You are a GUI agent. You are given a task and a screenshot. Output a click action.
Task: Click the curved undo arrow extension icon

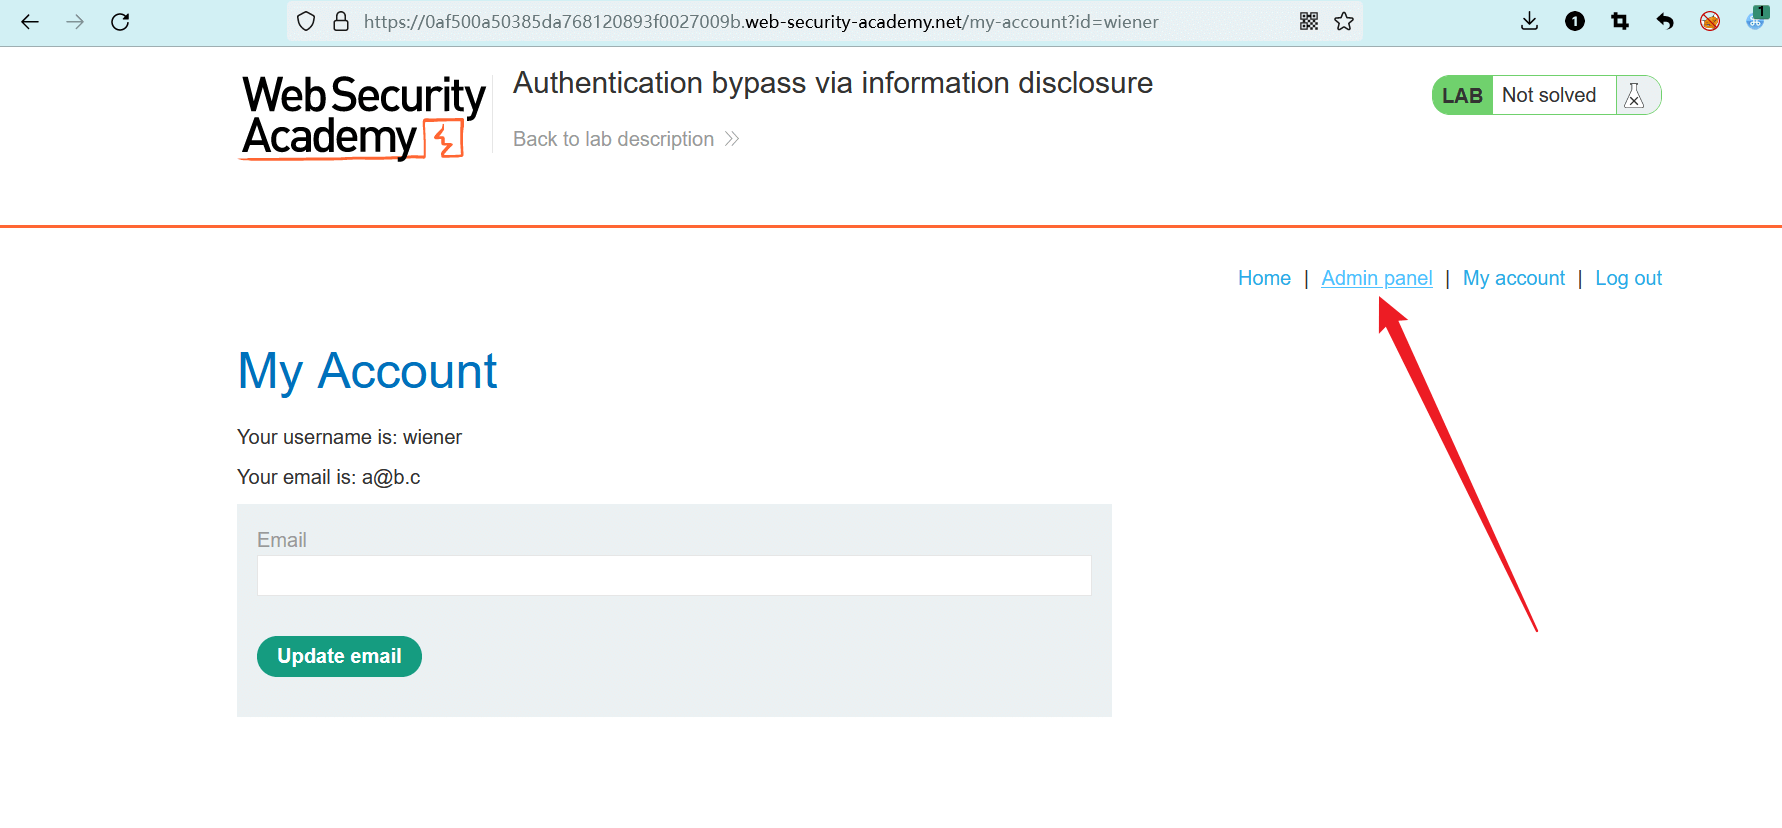(x=1665, y=22)
